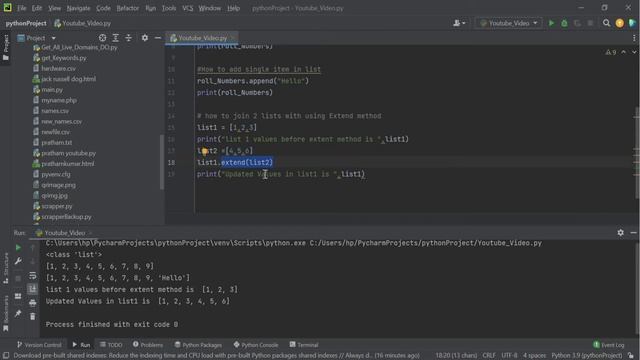Open the Tools menu
The width and height of the screenshot is (640, 360).
tap(169, 8)
